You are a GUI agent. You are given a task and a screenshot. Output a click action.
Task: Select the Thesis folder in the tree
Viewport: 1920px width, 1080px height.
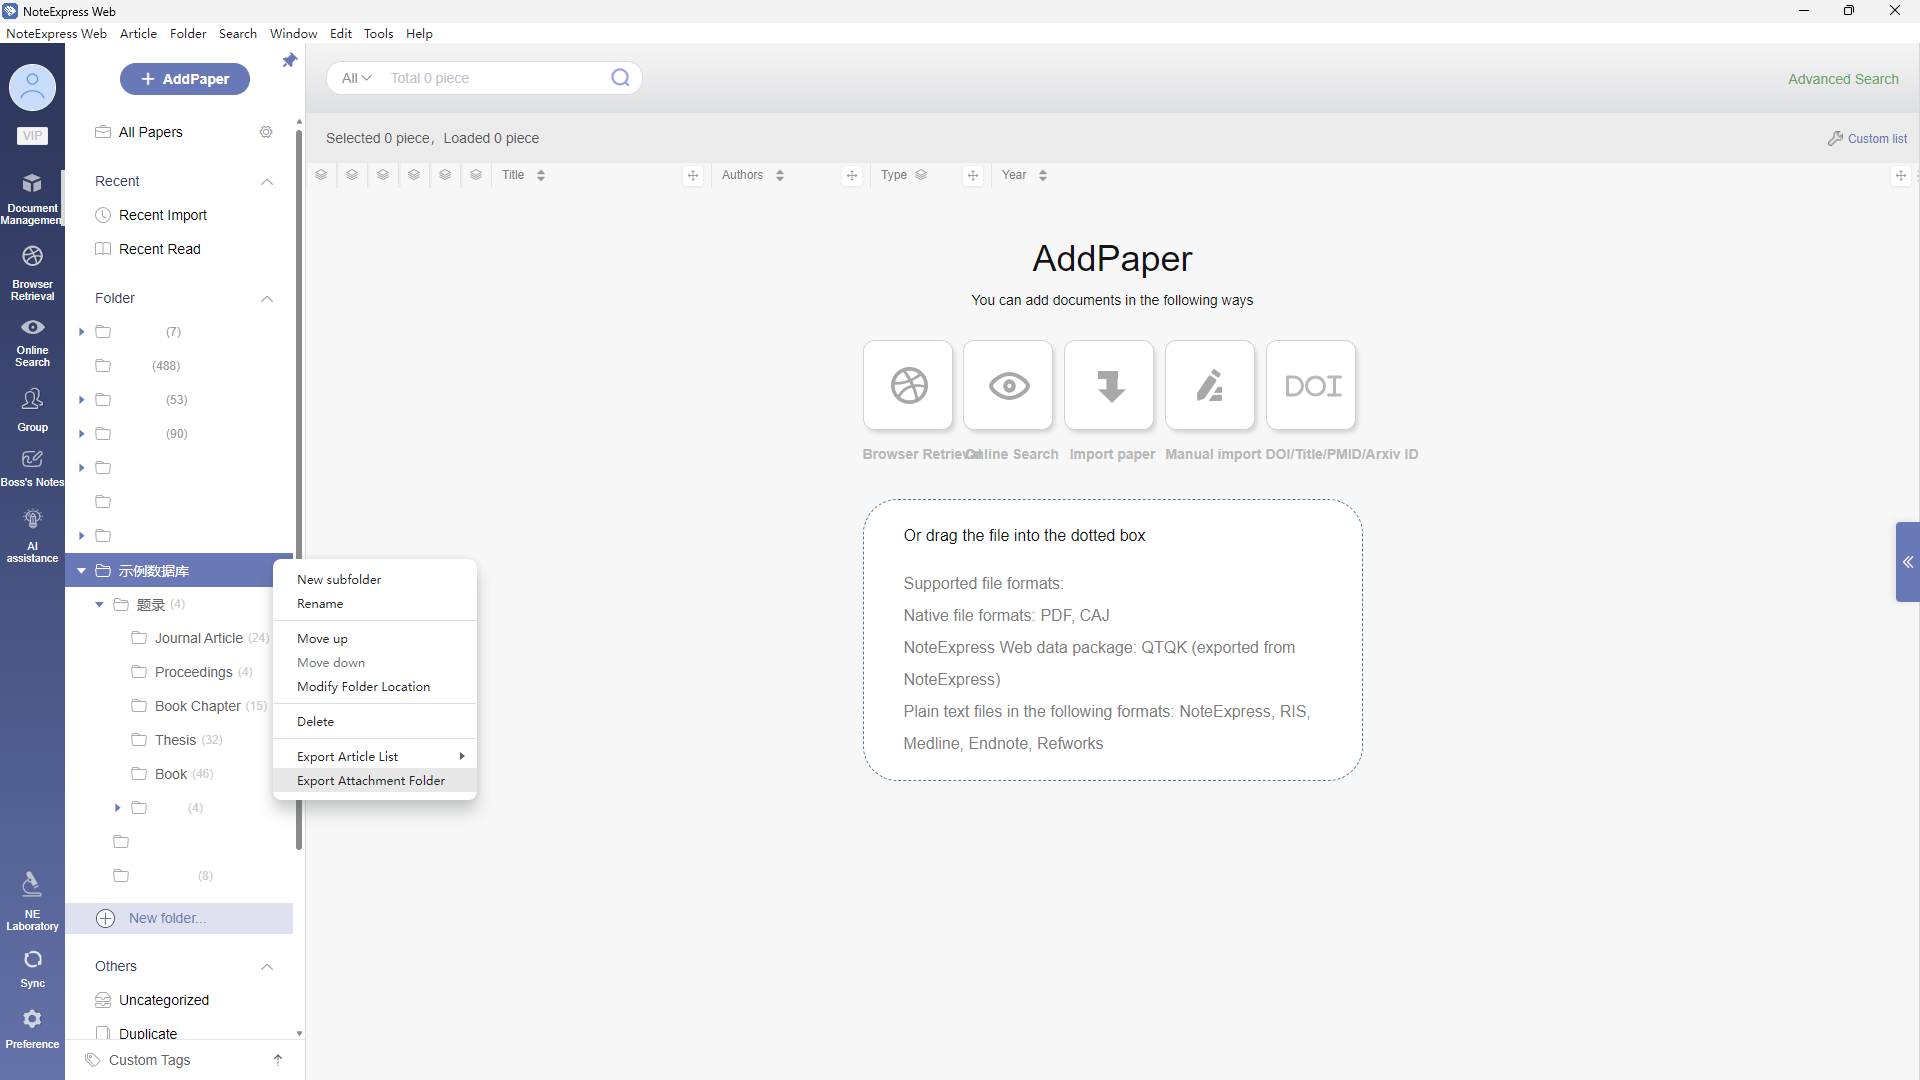click(175, 740)
